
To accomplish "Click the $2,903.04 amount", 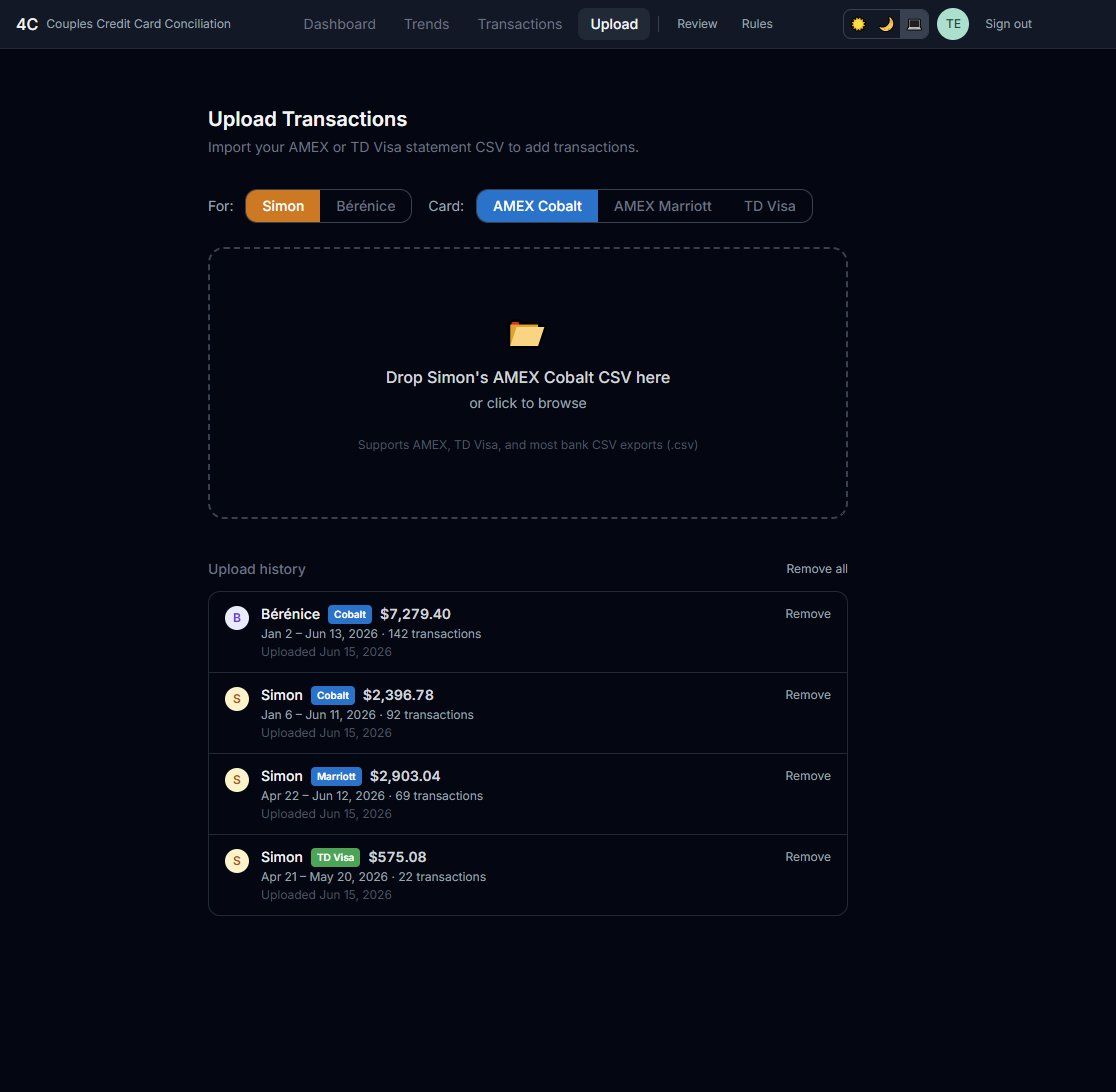I will click(x=405, y=777).
